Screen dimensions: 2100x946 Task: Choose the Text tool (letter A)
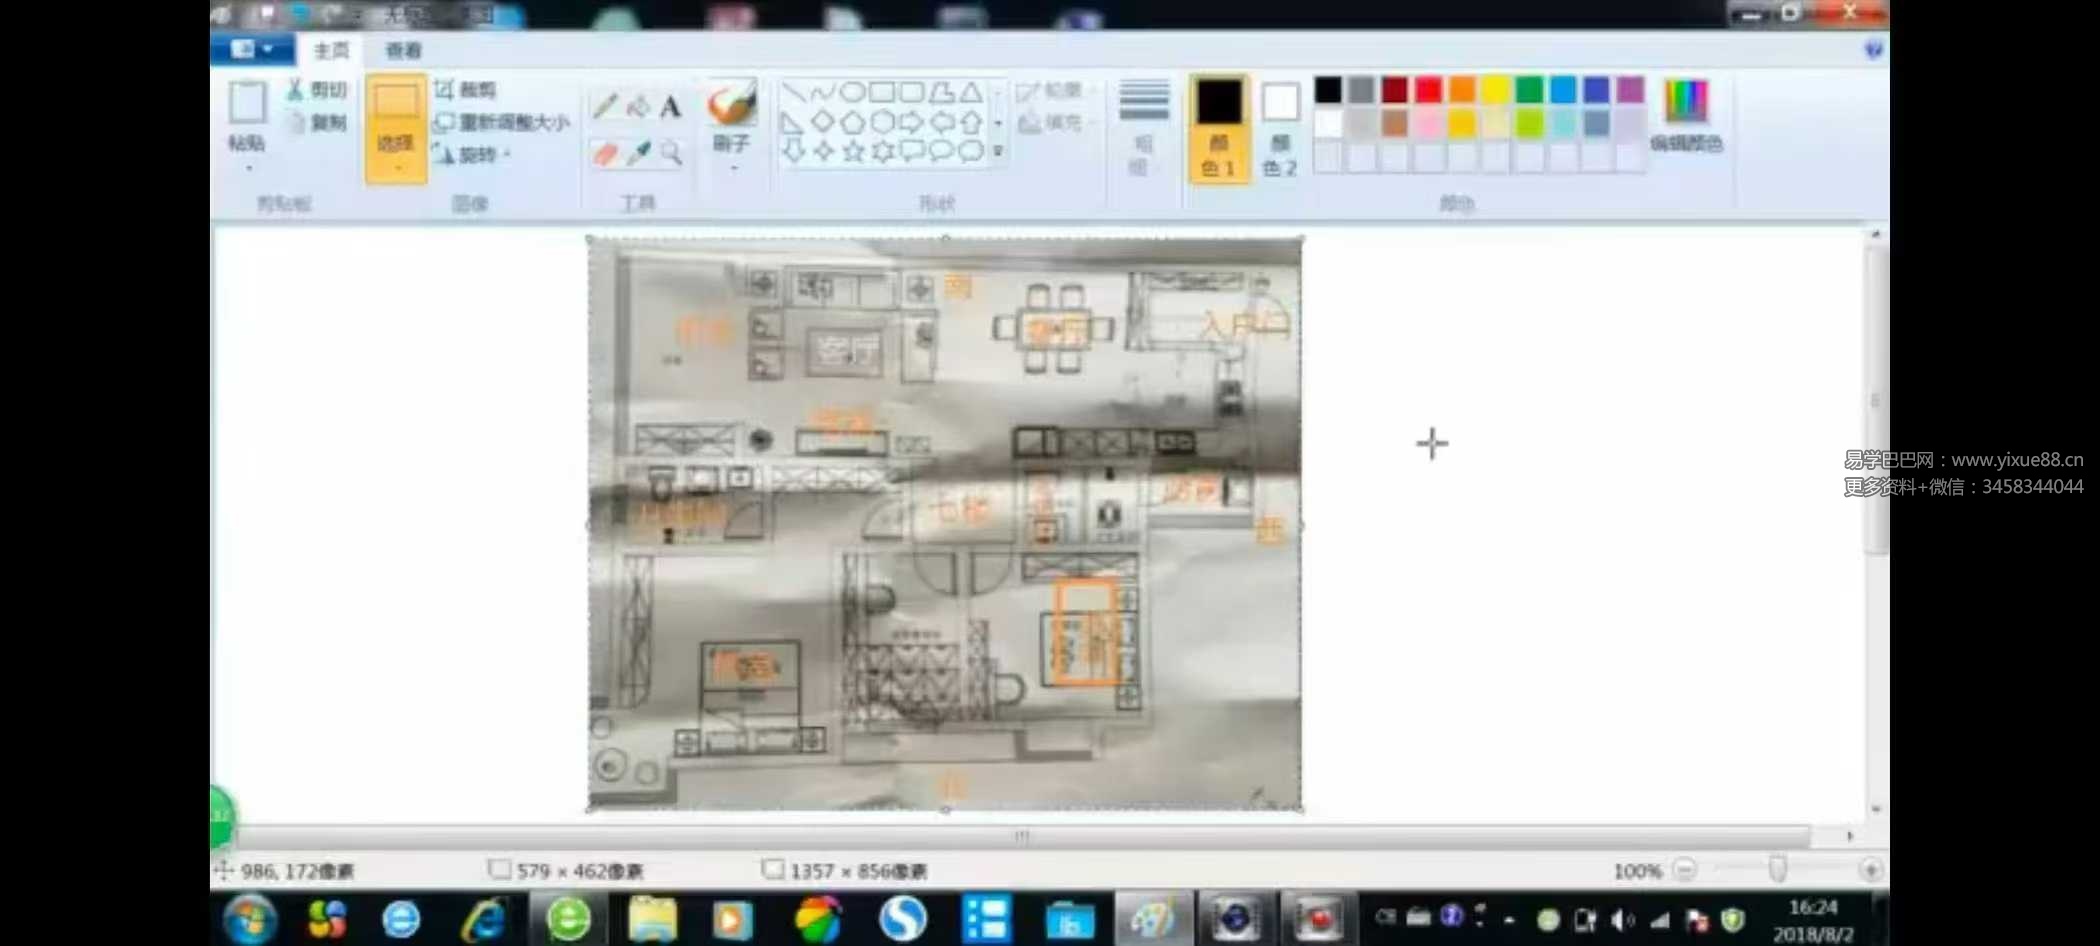(x=670, y=107)
